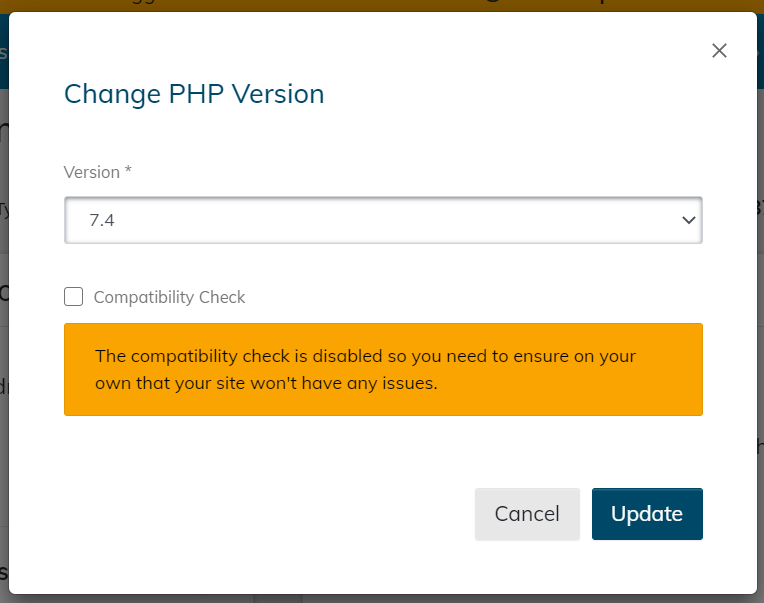Click empty space left of Cancel button
This screenshot has width=764, height=603.
point(268,514)
